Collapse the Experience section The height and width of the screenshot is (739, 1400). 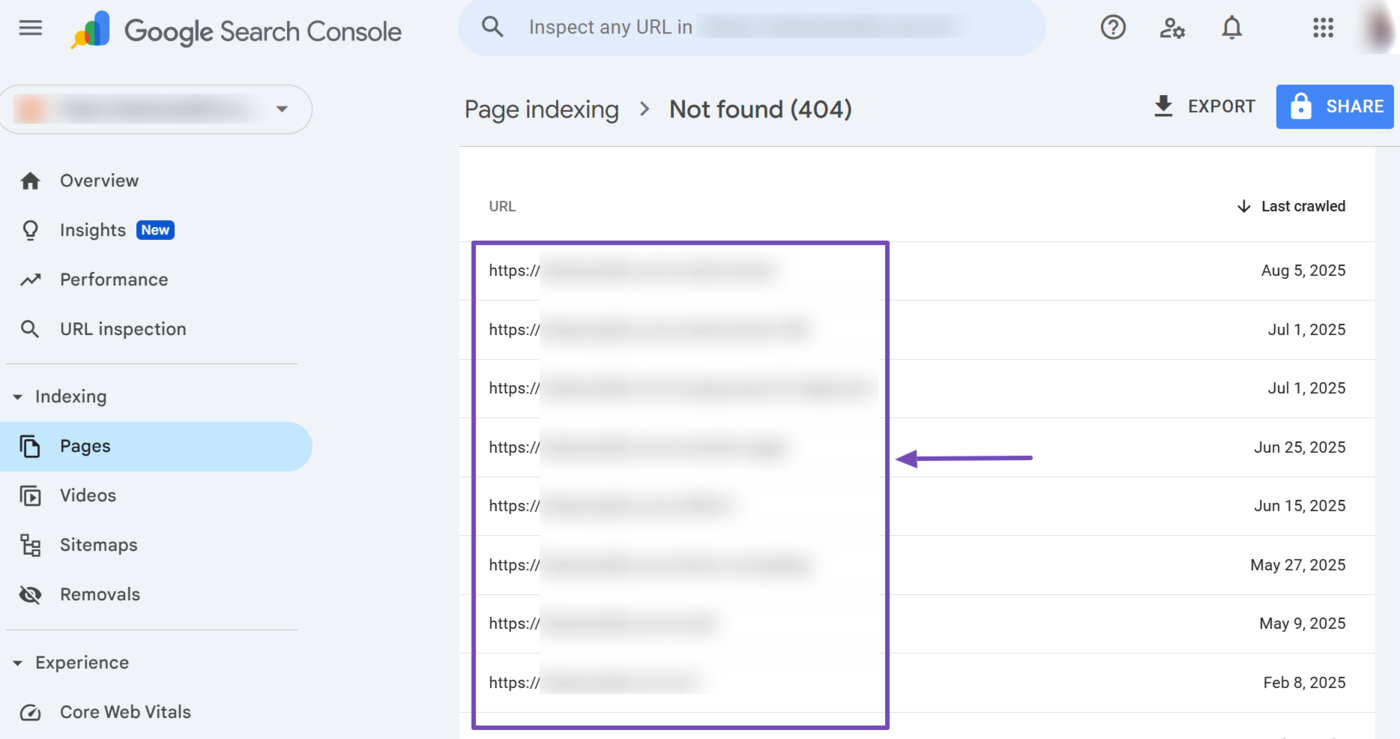(17, 663)
